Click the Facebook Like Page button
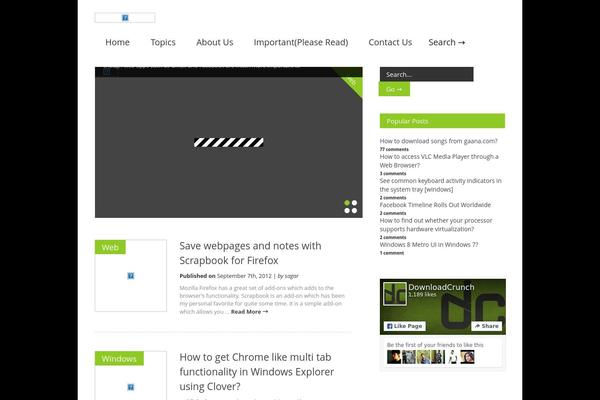 pos(404,326)
